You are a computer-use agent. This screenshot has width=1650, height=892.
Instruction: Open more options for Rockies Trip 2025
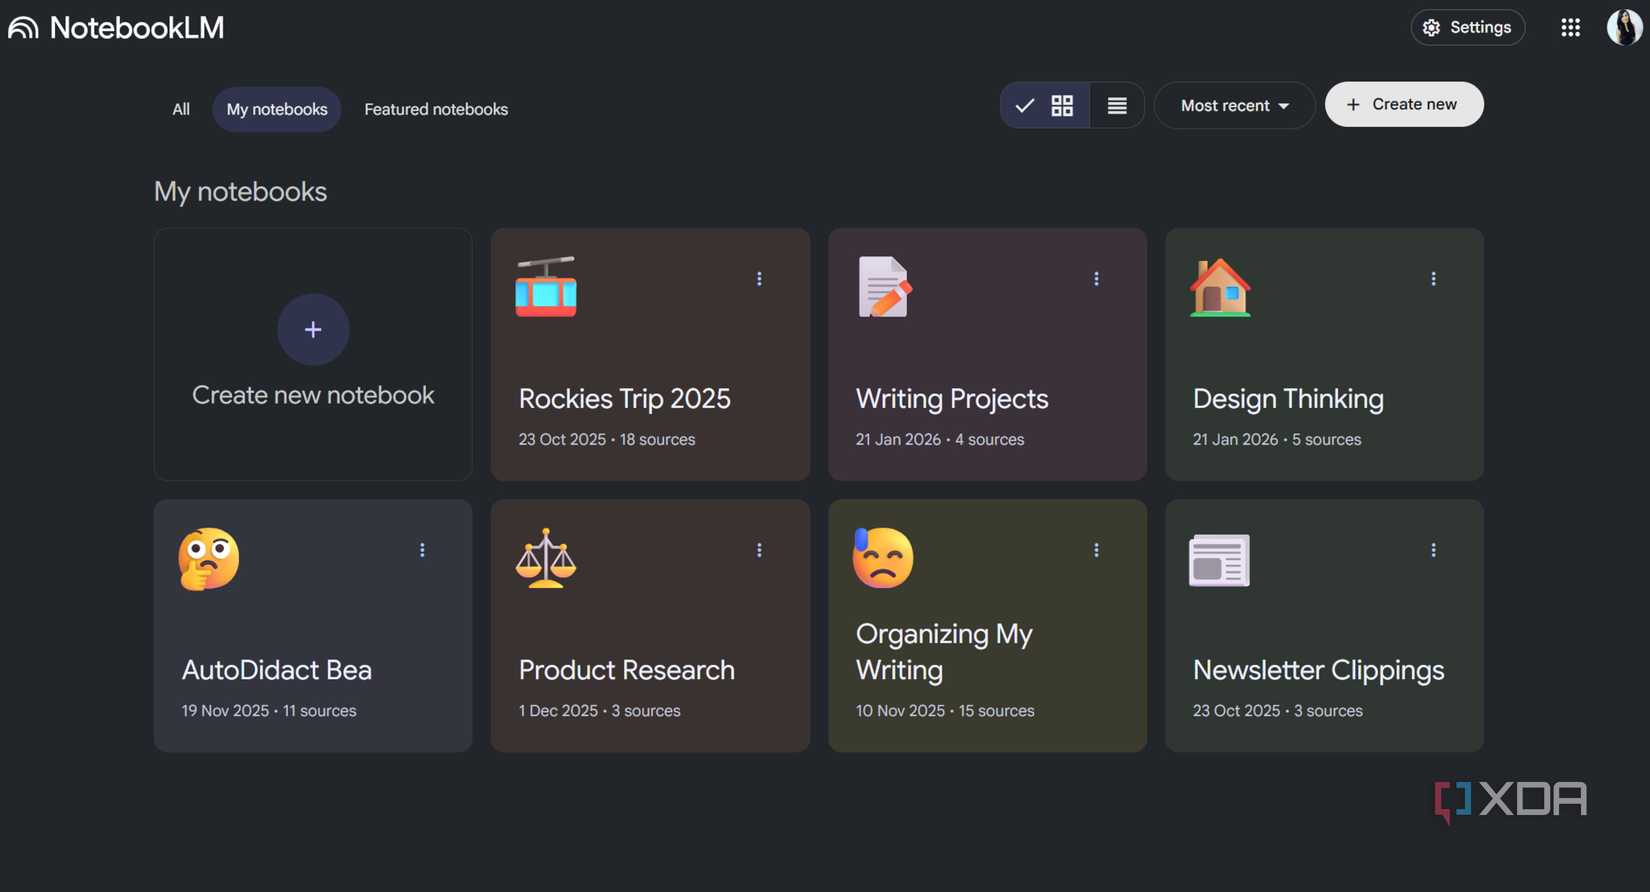point(759,279)
